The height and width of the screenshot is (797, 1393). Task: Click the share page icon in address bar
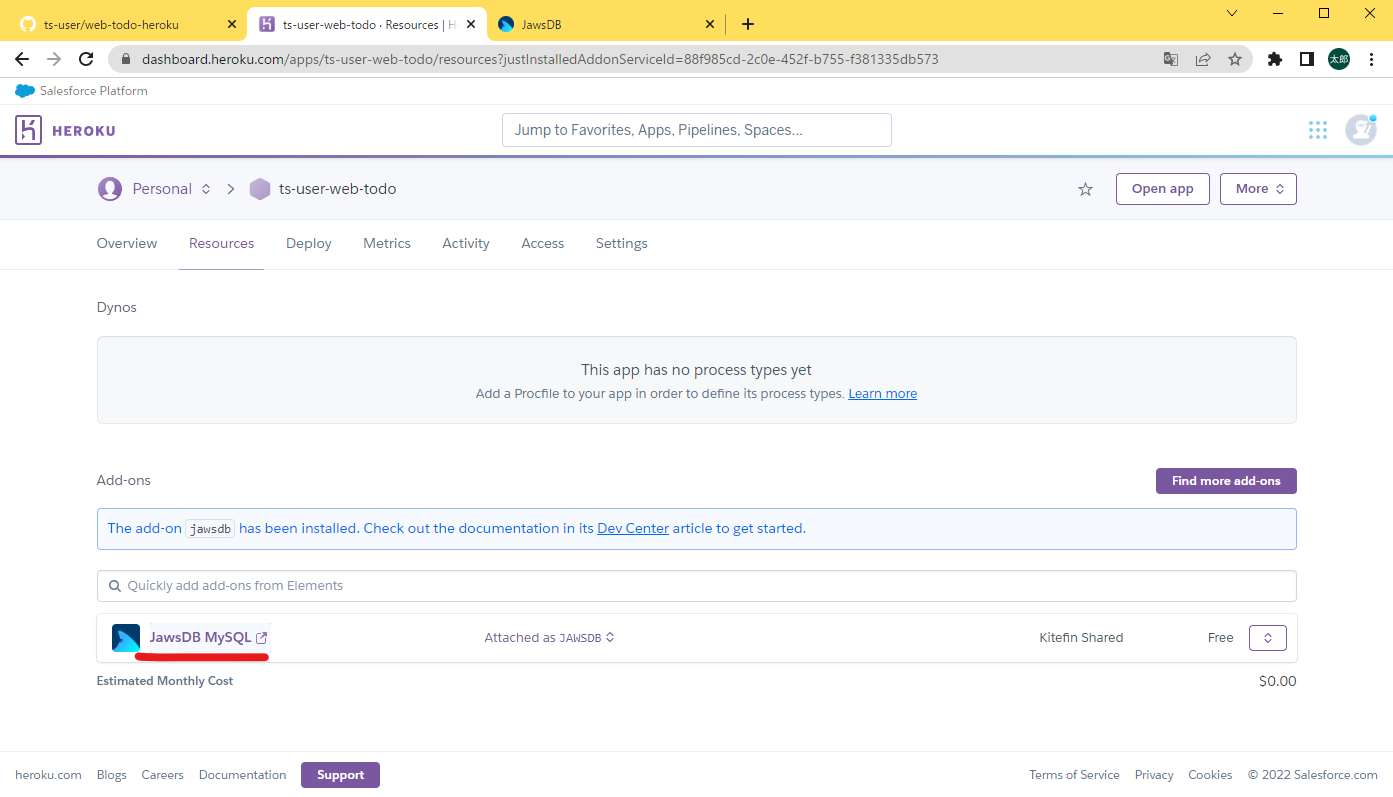coord(1203,59)
